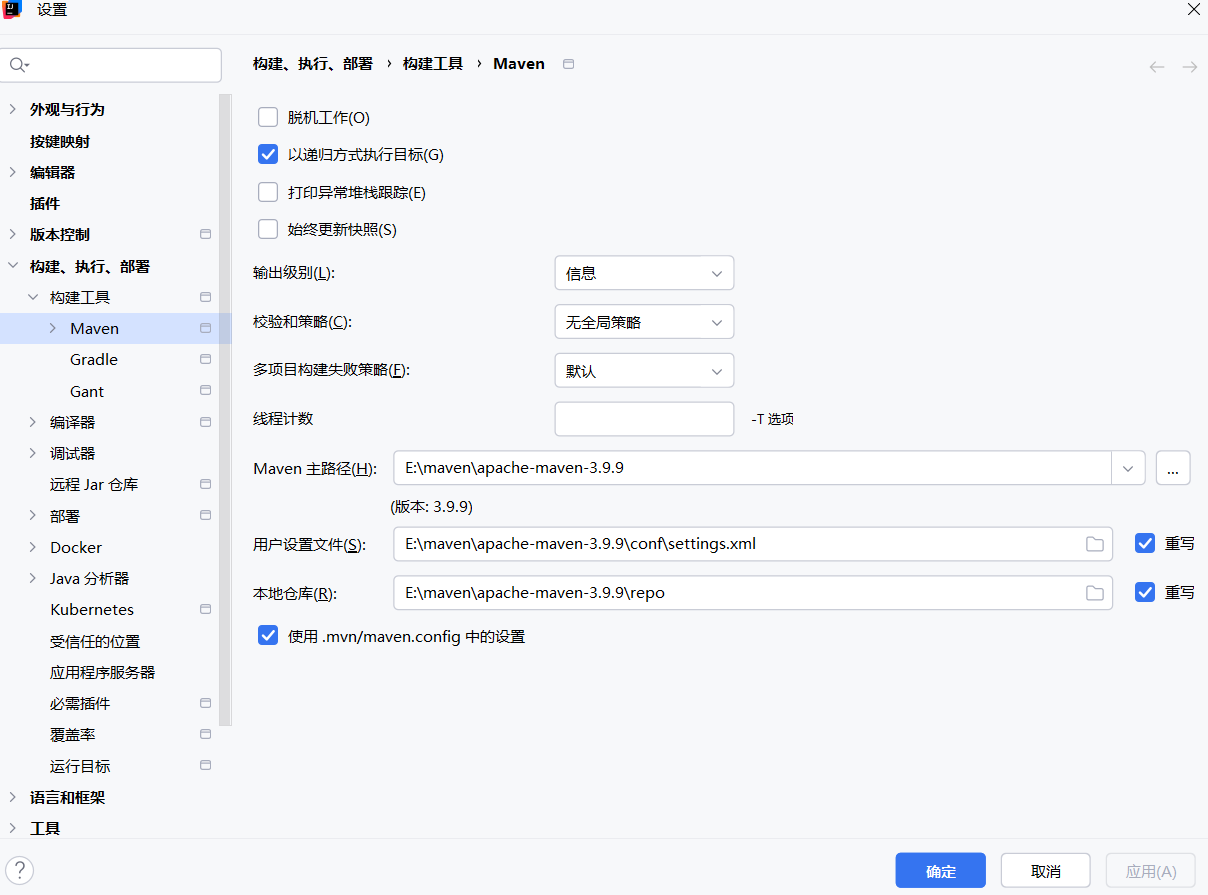Click the 确定 button
The width and height of the screenshot is (1208, 895).
click(x=941, y=871)
